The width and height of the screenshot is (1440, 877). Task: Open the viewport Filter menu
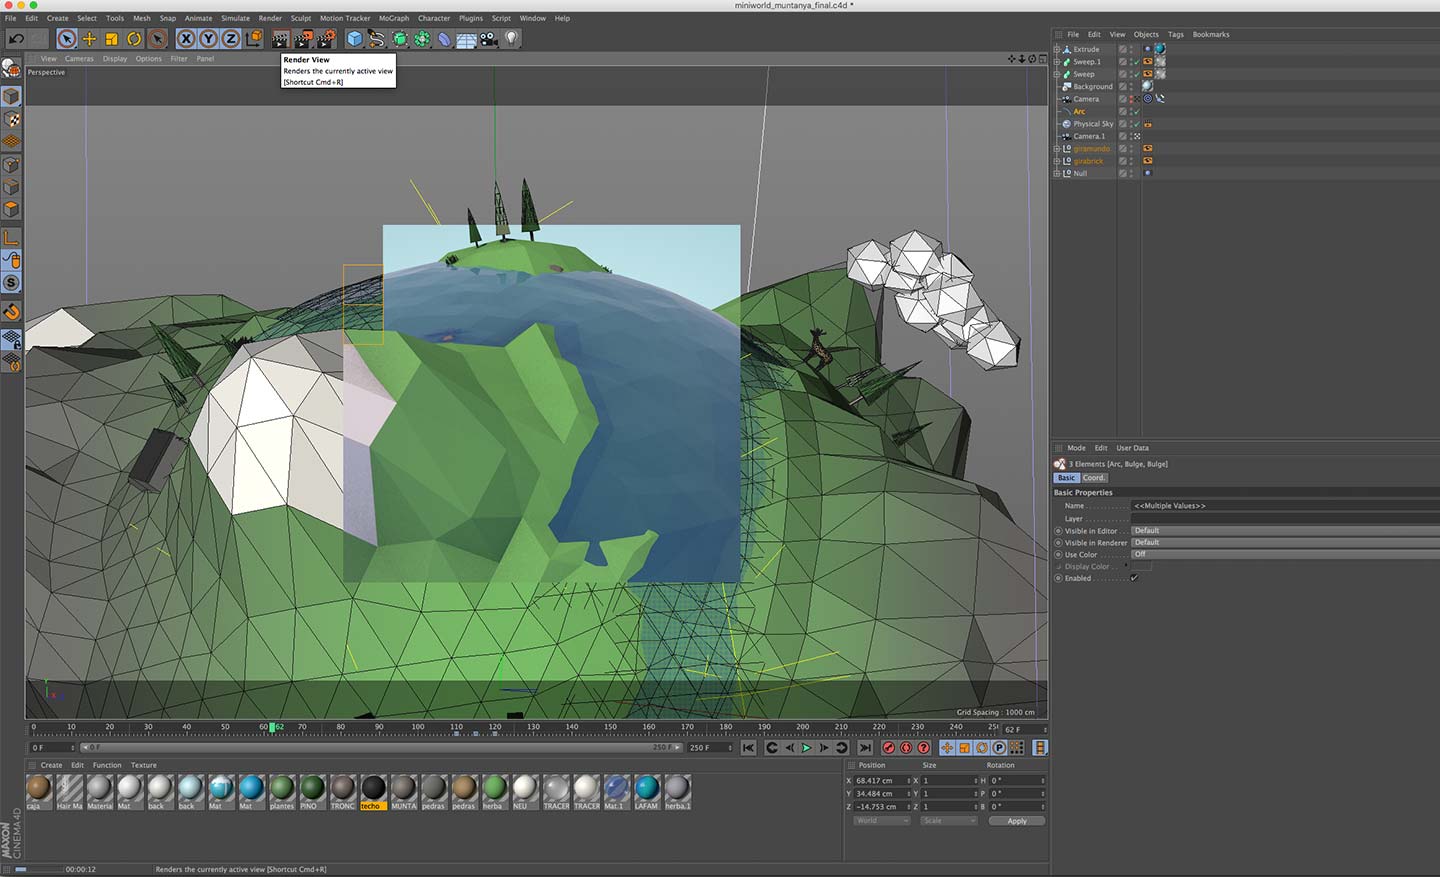point(179,59)
